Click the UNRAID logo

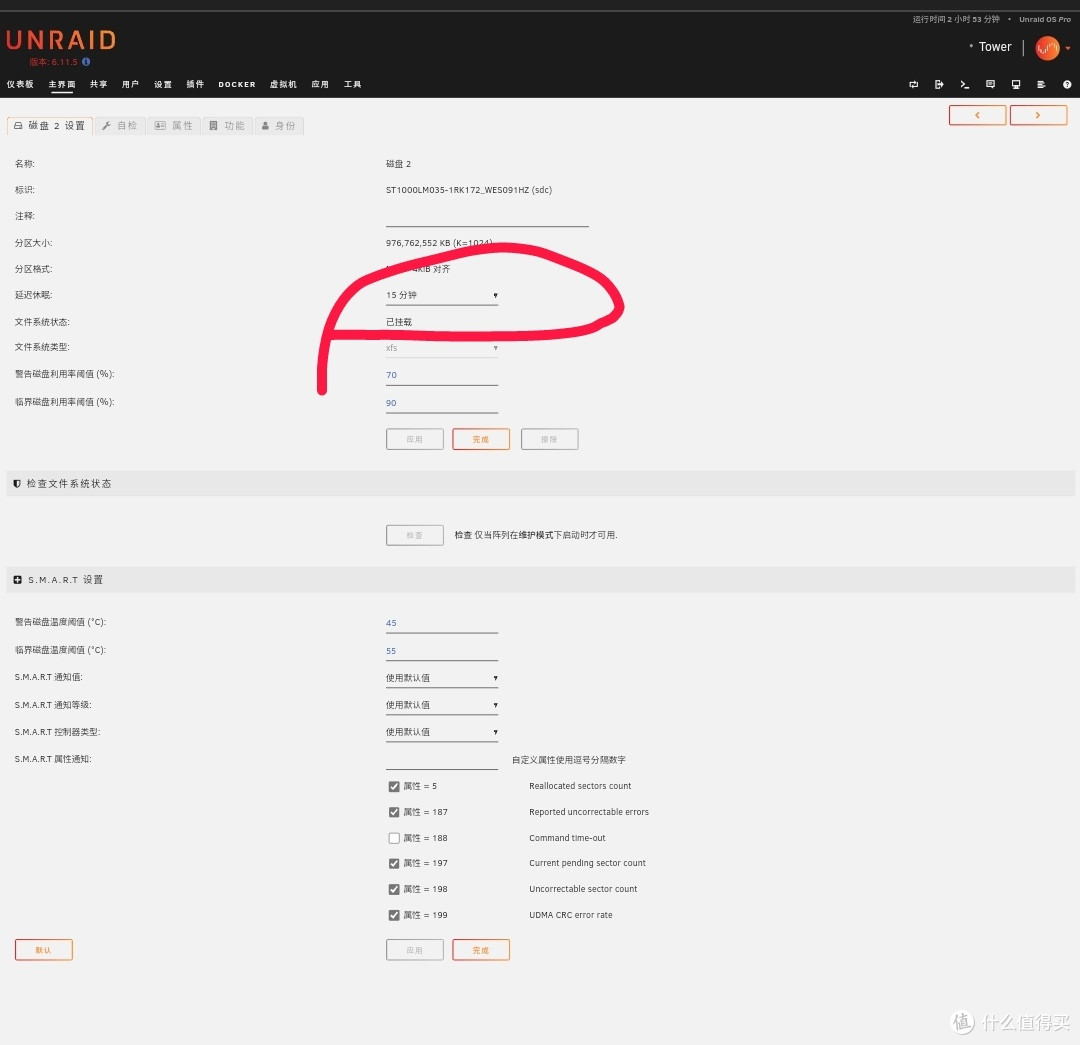60,40
